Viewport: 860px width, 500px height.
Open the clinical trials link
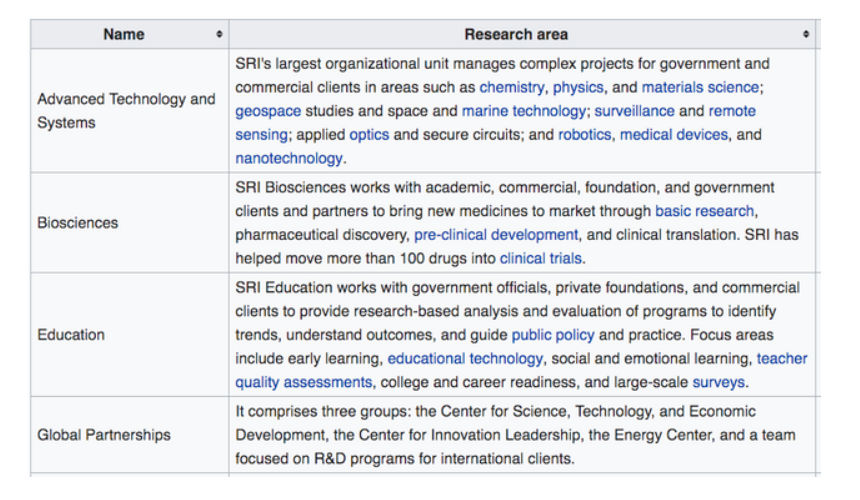tap(541, 258)
